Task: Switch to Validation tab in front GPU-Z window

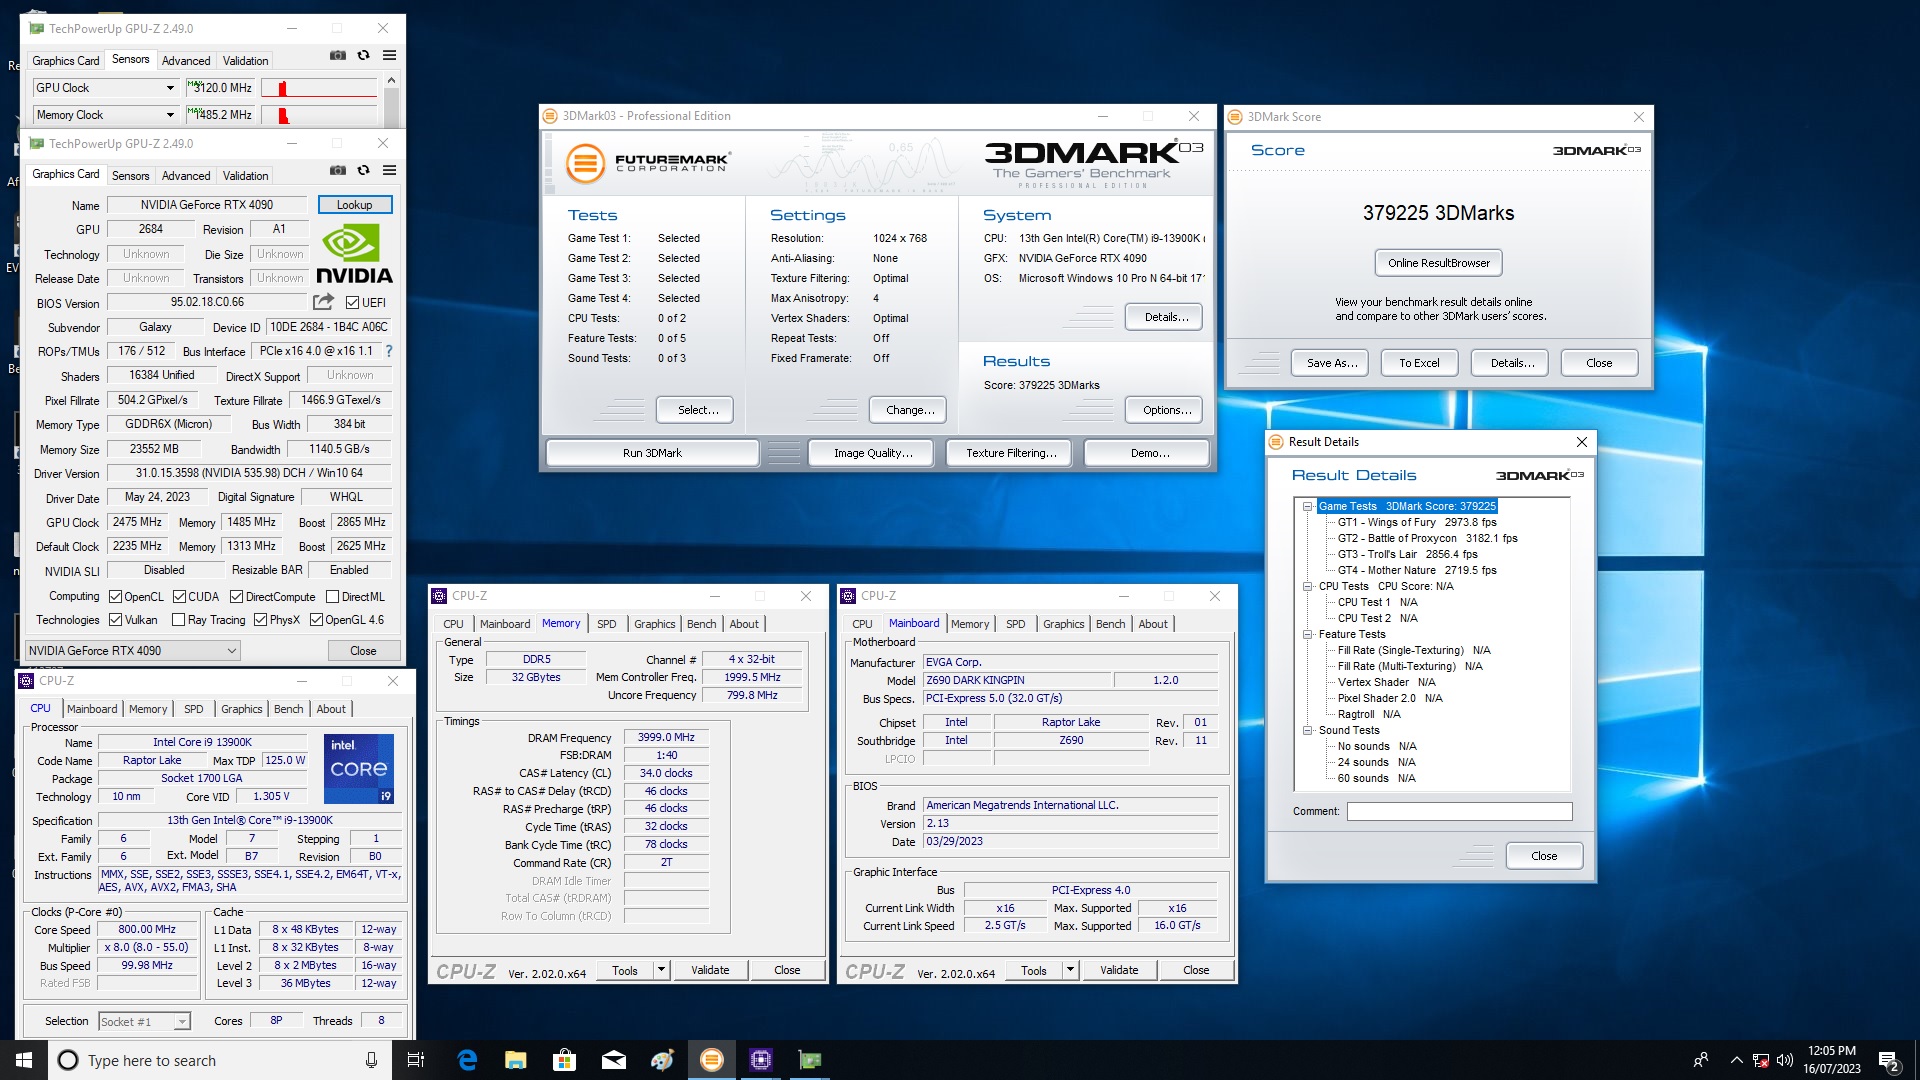Action: click(245, 175)
